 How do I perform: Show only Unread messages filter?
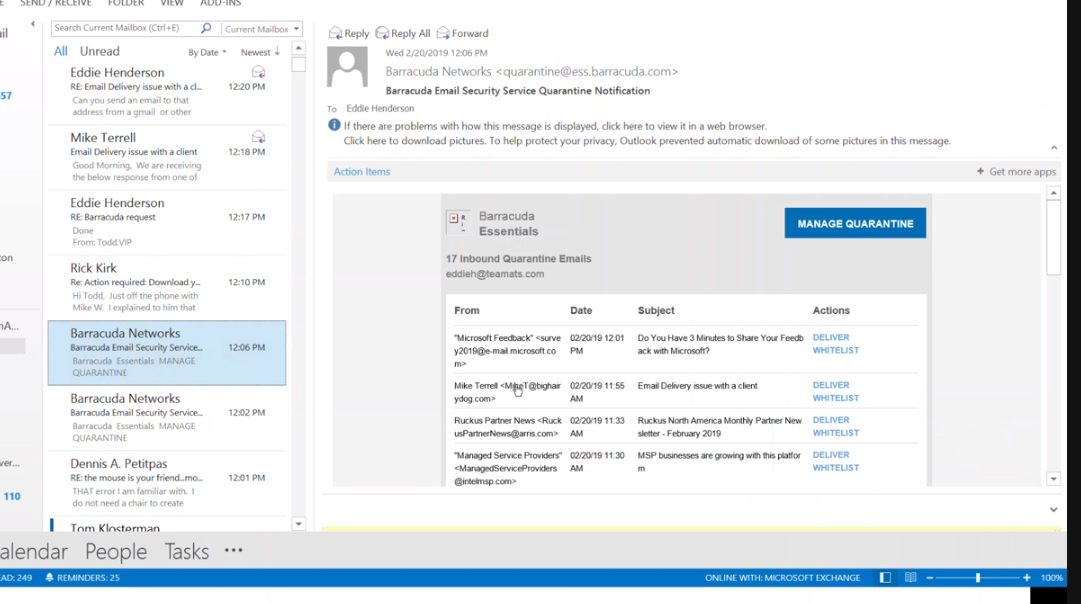(x=99, y=51)
